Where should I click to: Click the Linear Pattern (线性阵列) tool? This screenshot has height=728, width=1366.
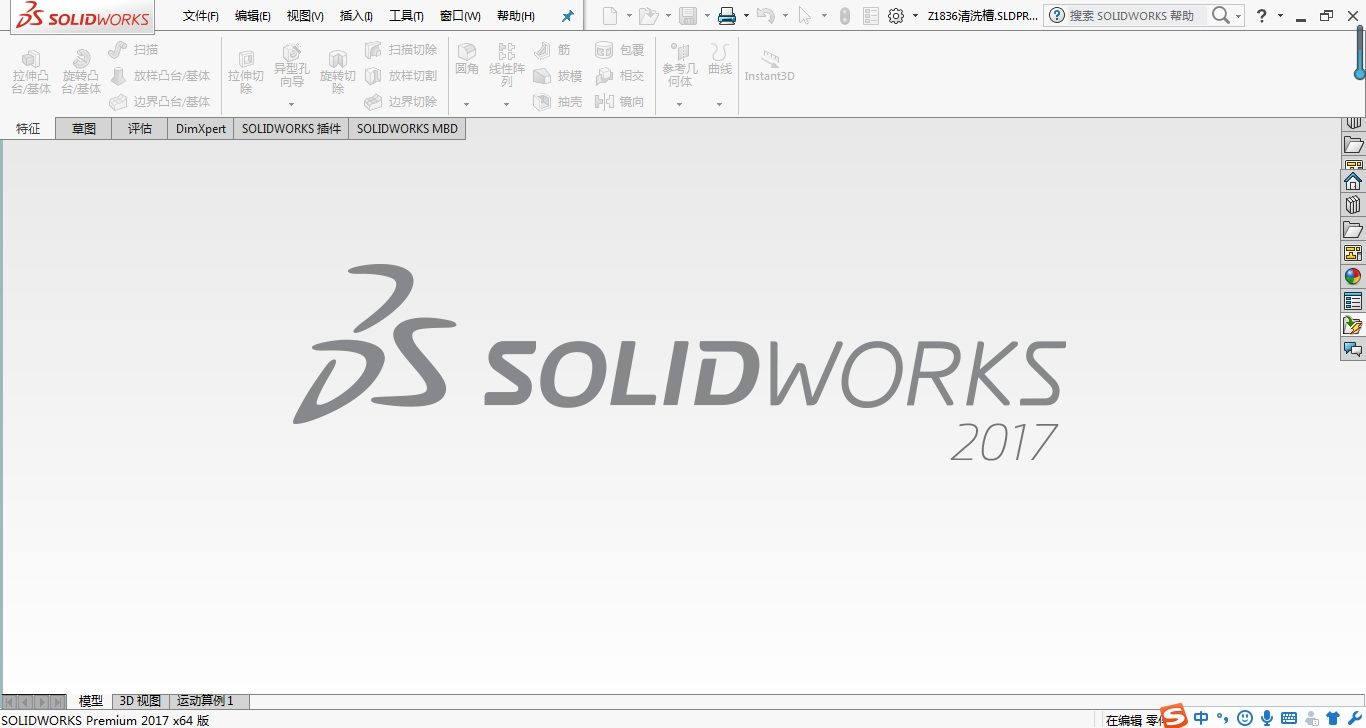tap(507, 66)
